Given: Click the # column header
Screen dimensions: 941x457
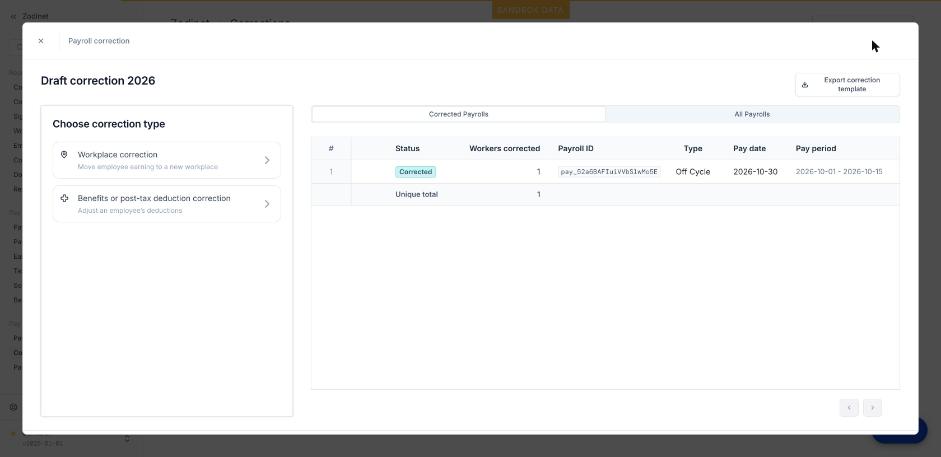Looking at the screenshot, I should pos(331,148).
